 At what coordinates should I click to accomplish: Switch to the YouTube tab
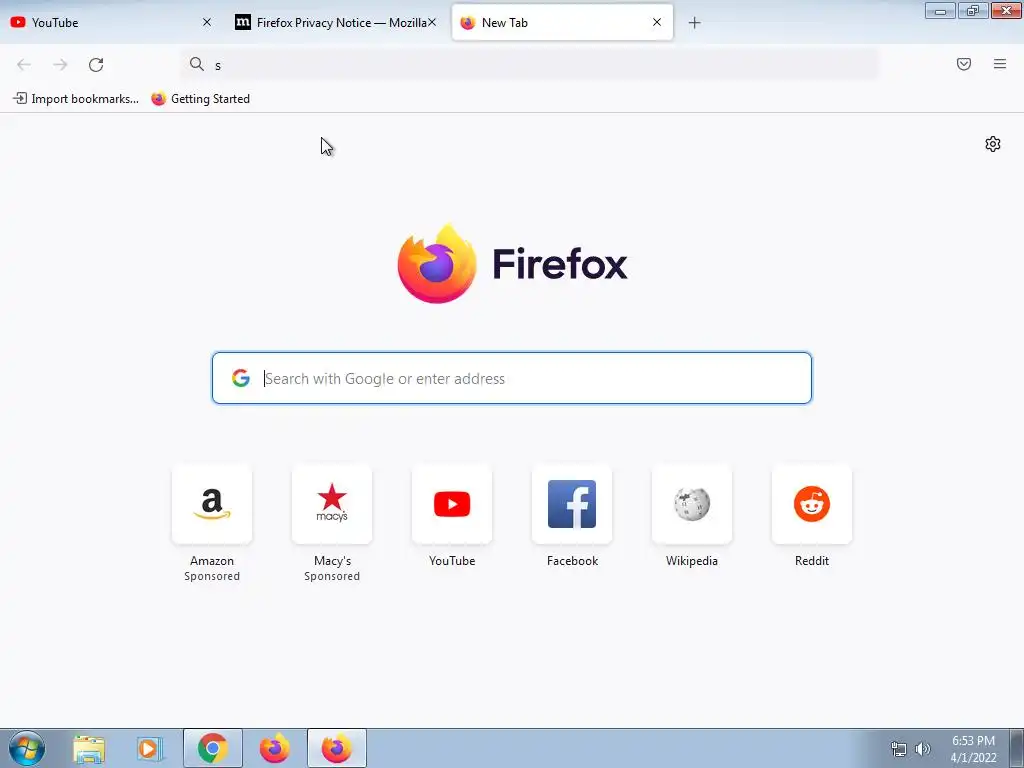point(111,22)
